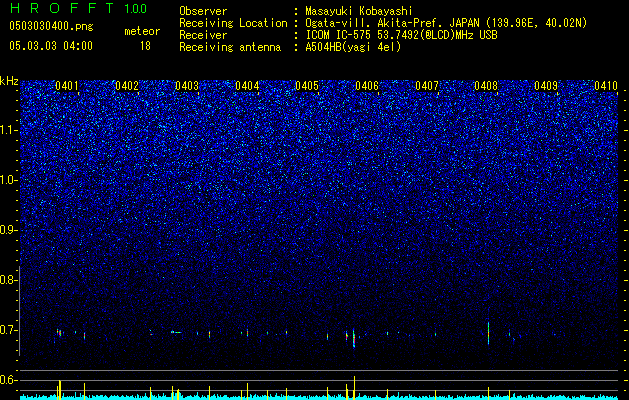Click the 'Receiving Location' field label
The height and width of the screenshot is (400, 629).
pos(233,23)
